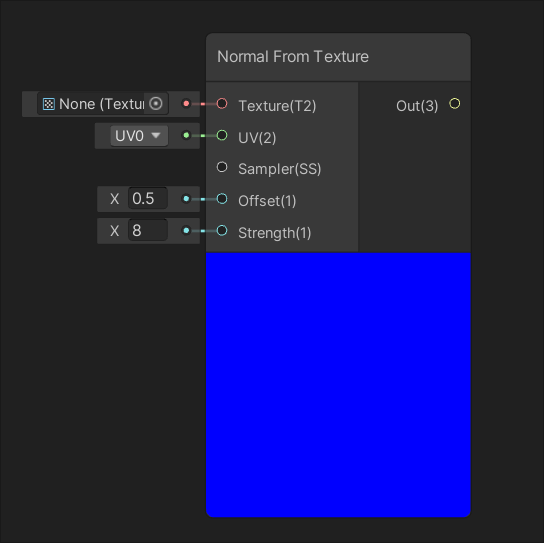The width and height of the screenshot is (544, 543).
Task: Click the UV0 dropdown arrow
Action: tap(156, 135)
